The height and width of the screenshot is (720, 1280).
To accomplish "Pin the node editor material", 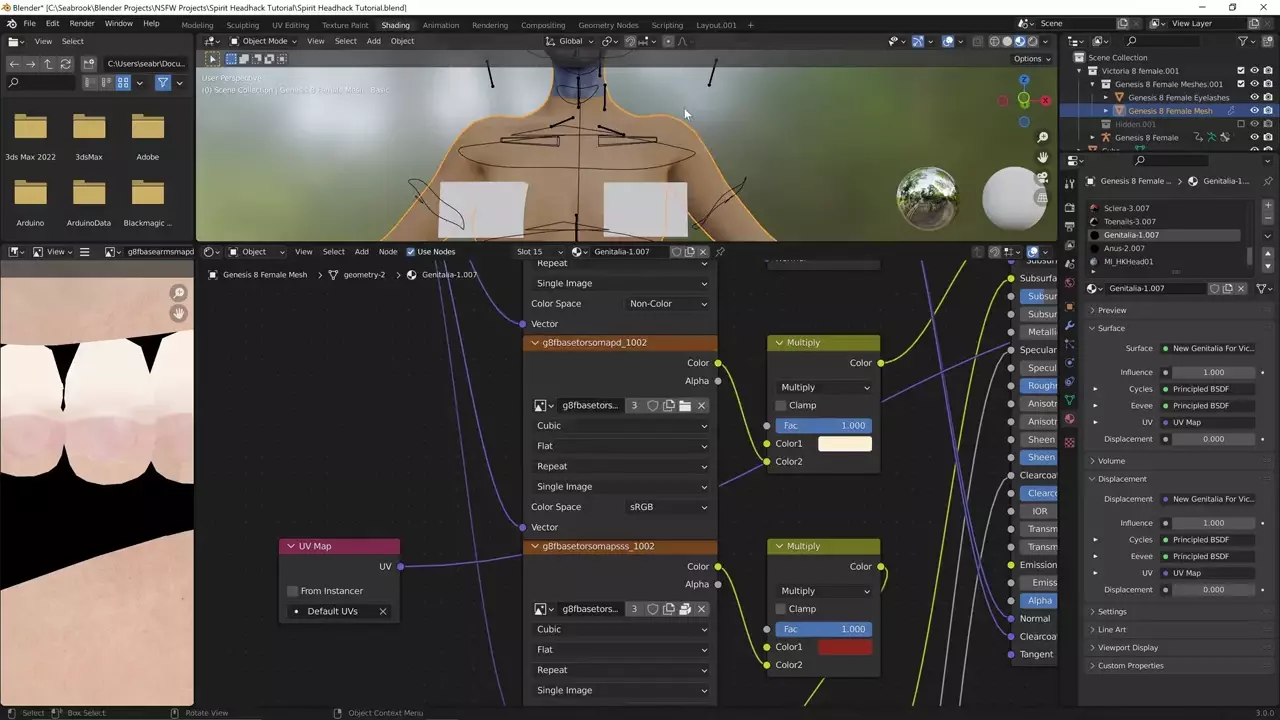I will (x=720, y=252).
